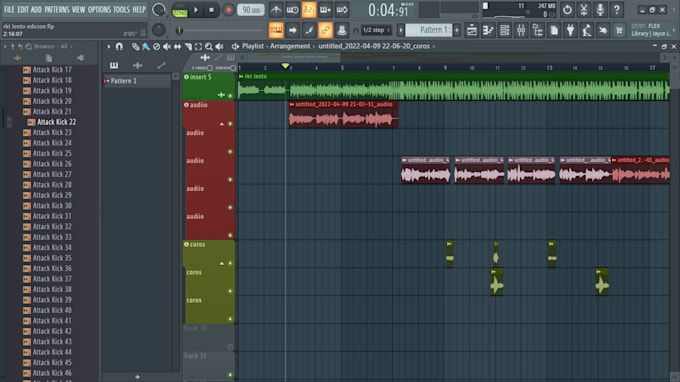Viewport: 680px width, 382px height.
Task: Open the Pattern 1 selector dropdown
Action: 430,30
